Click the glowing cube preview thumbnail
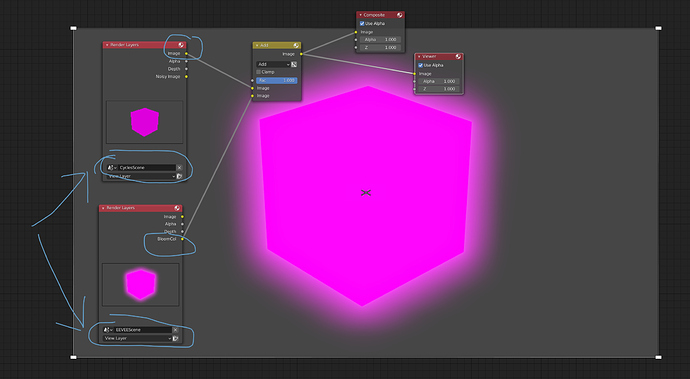Image resolution: width=690 pixels, height=379 pixels. coord(140,284)
